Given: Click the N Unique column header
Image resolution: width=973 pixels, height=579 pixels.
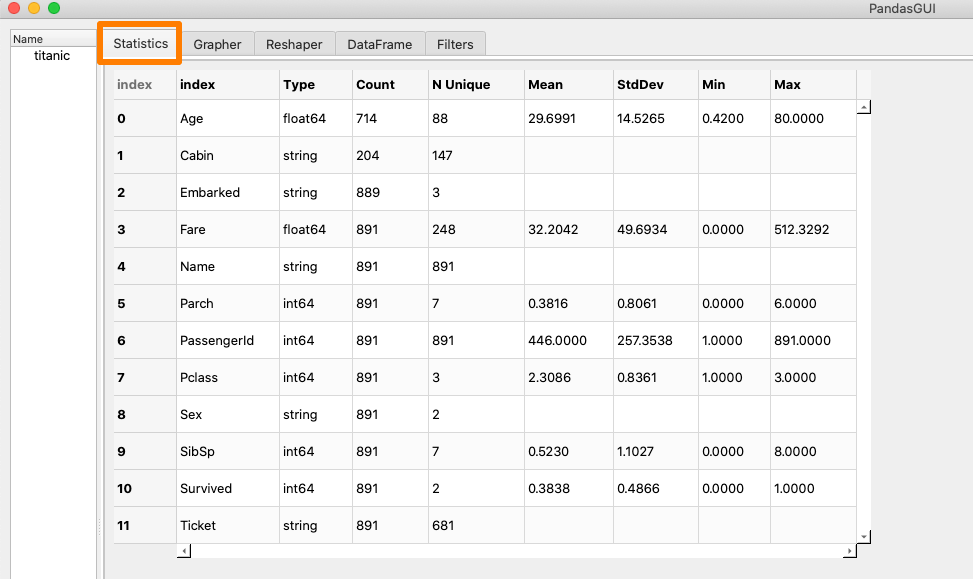Looking at the screenshot, I should point(461,85).
